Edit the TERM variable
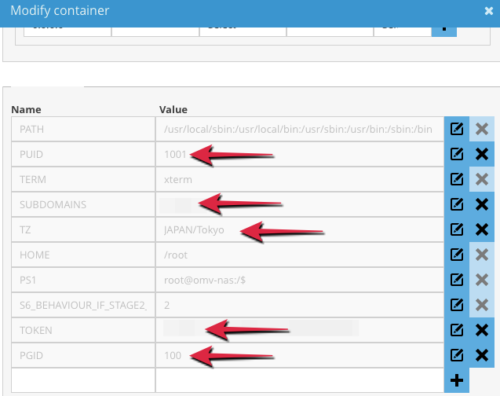This screenshot has width=500, height=396. coord(457,179)
